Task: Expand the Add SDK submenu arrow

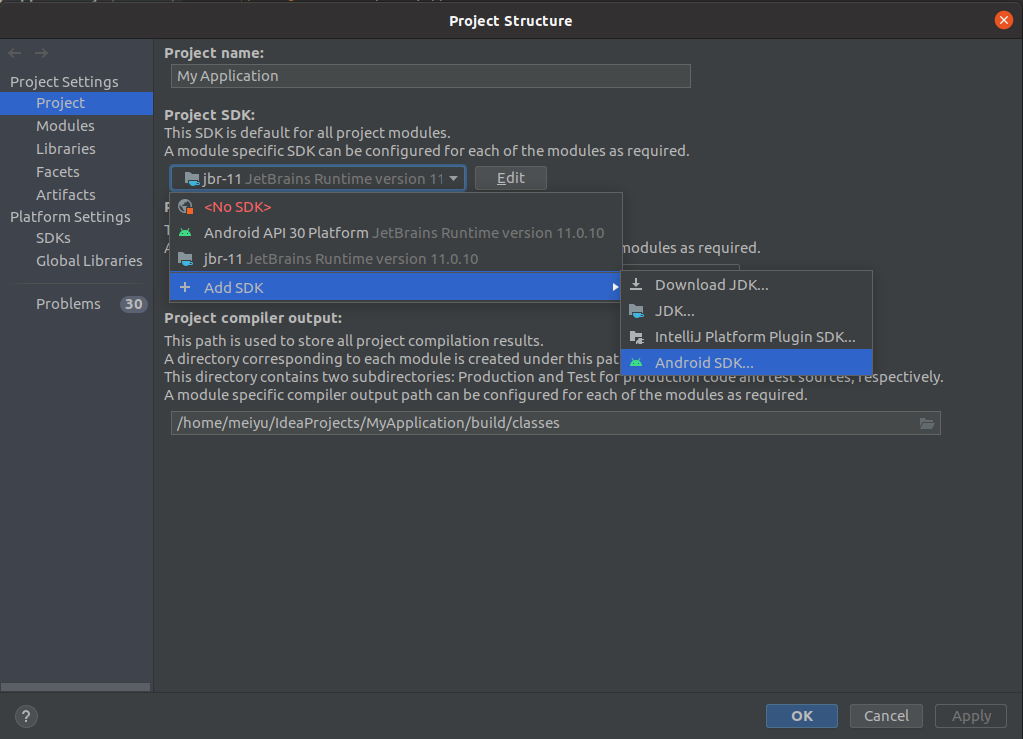Action: pos(615,288)
